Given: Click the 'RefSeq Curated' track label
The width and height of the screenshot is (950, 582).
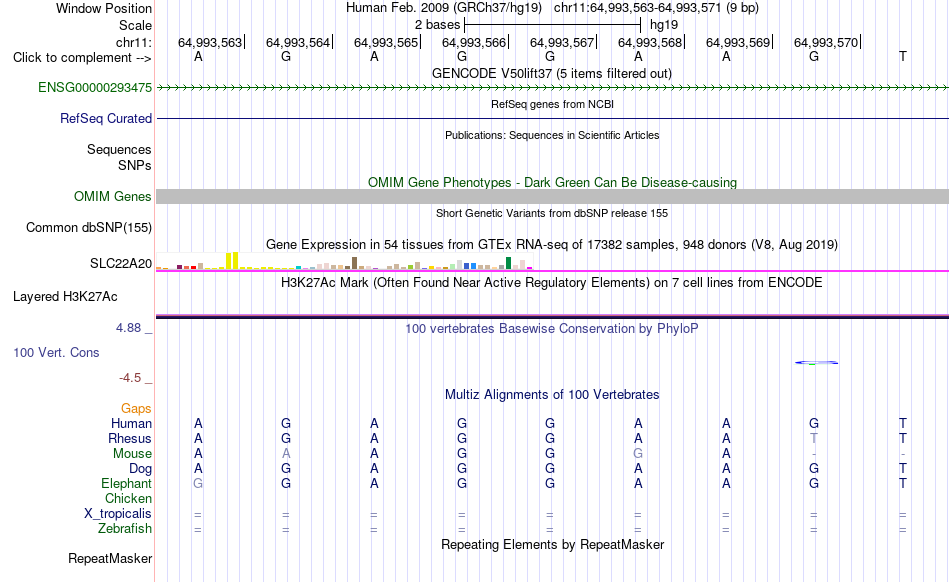Looking at the screenshot, I should point(105,119).
